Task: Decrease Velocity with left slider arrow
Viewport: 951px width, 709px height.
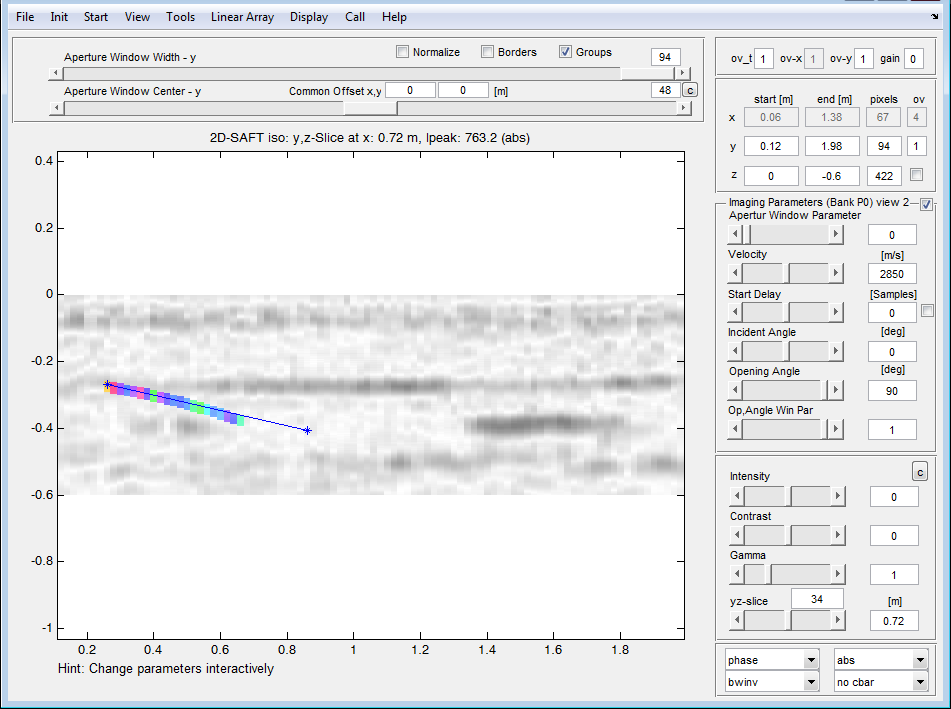Action: 735,273
